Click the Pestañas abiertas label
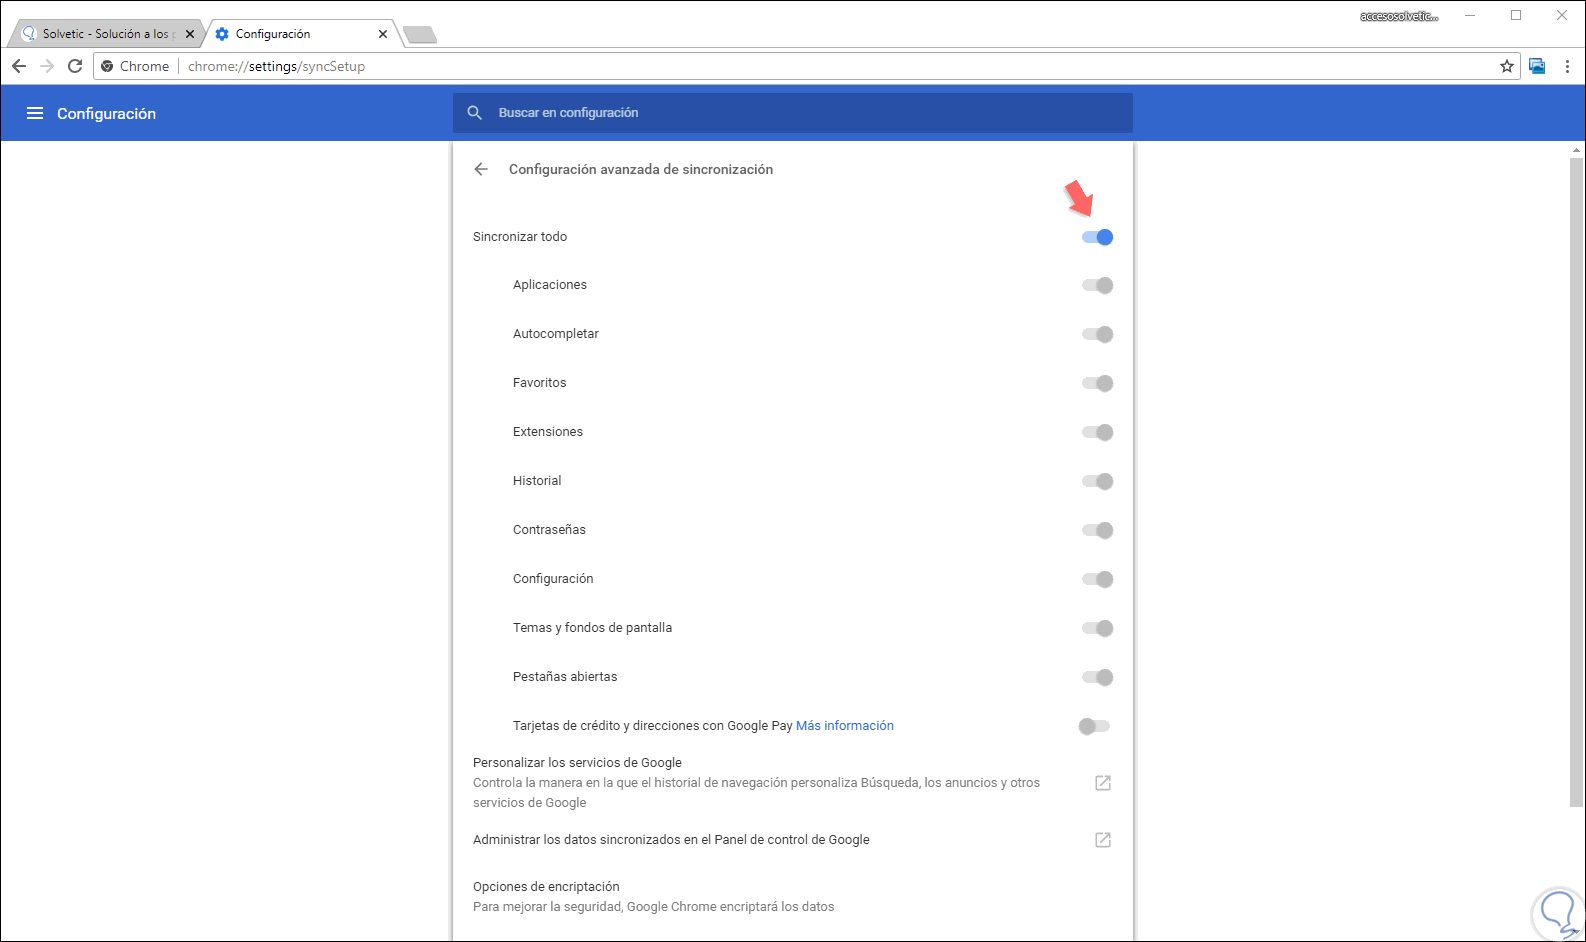This screenshot has width=1586, height=942. (565, 677)
